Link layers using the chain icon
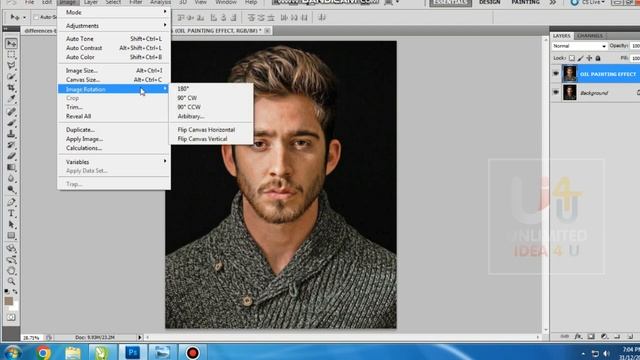This screenshot has width=640, height=360. pos(564,337)
